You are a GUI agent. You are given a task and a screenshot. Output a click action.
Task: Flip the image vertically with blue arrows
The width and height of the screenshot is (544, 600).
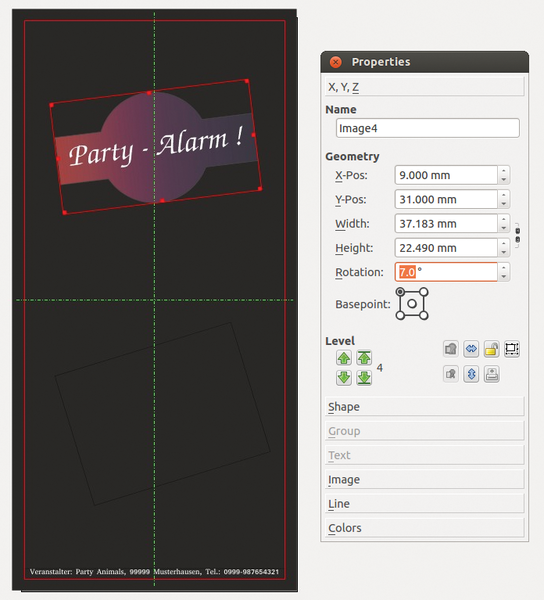coord(471,374)
